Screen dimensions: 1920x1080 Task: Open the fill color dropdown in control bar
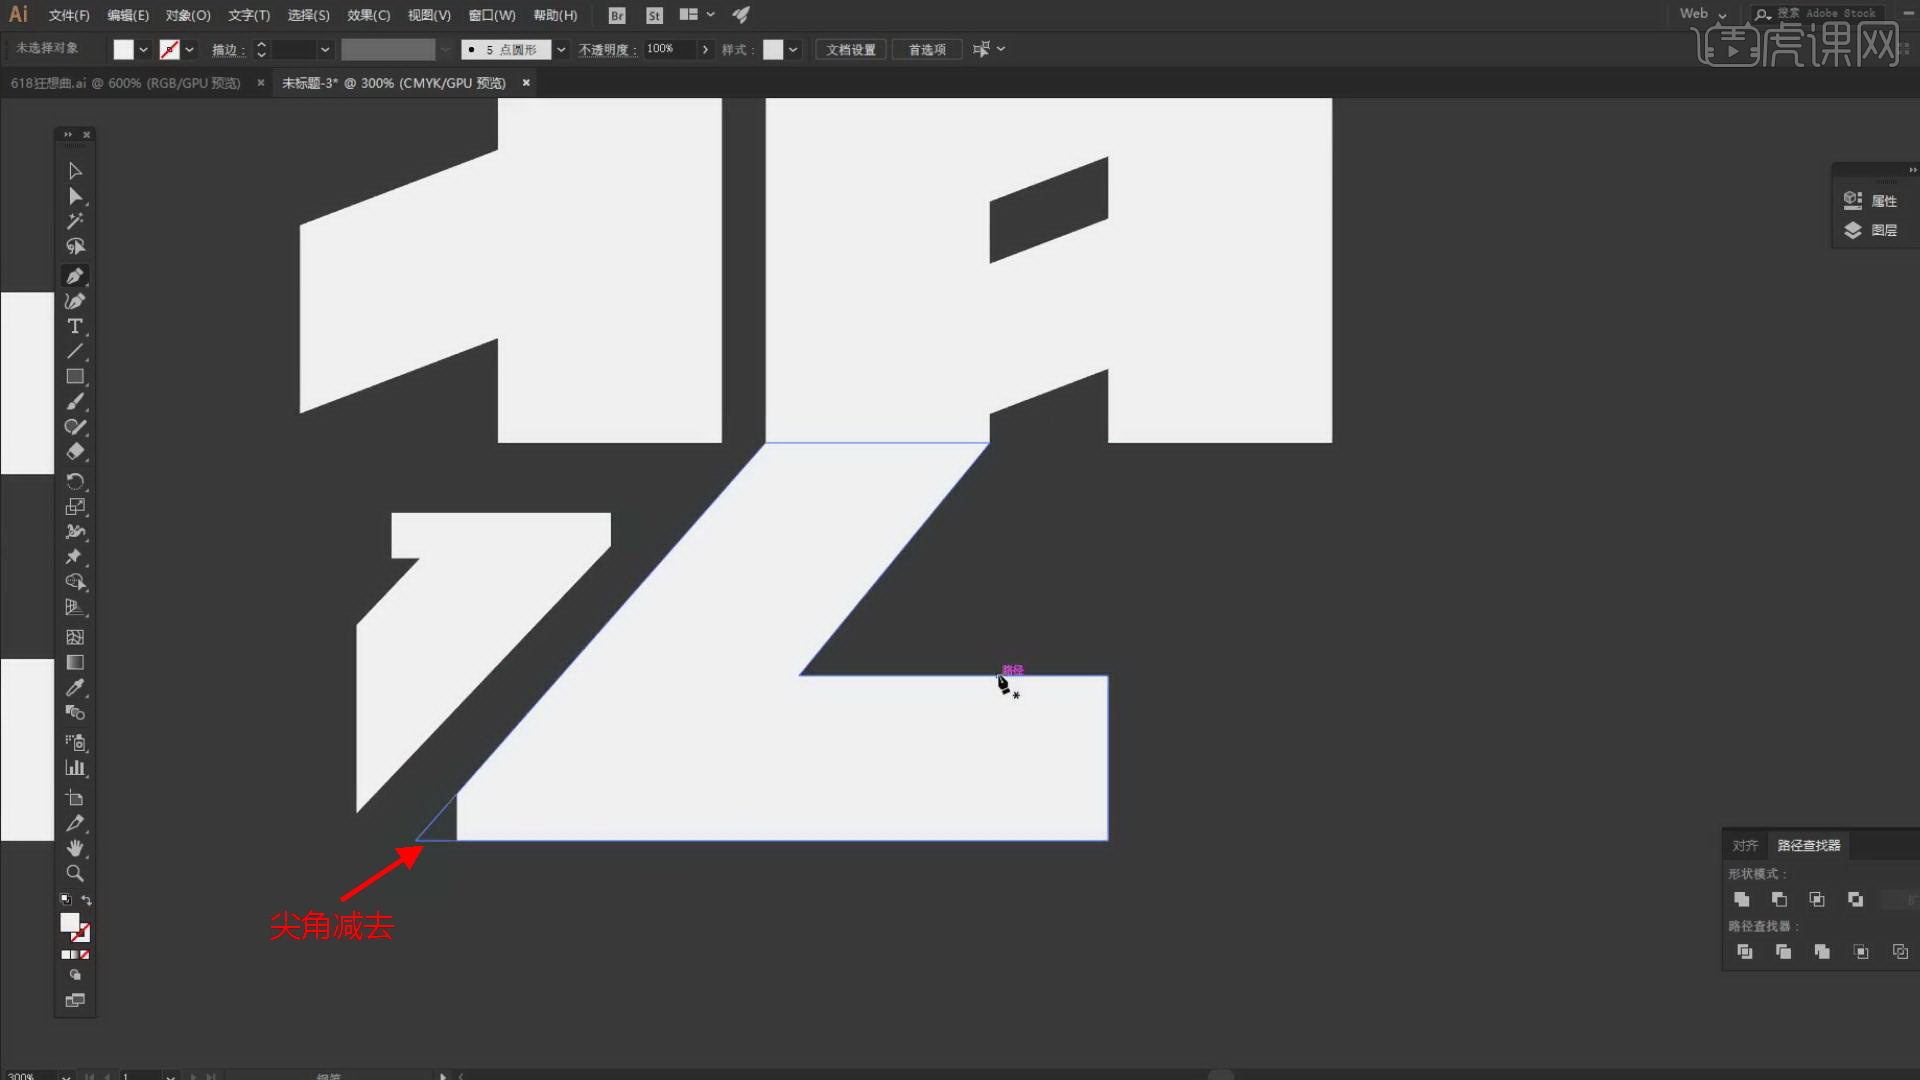(144, 49)
